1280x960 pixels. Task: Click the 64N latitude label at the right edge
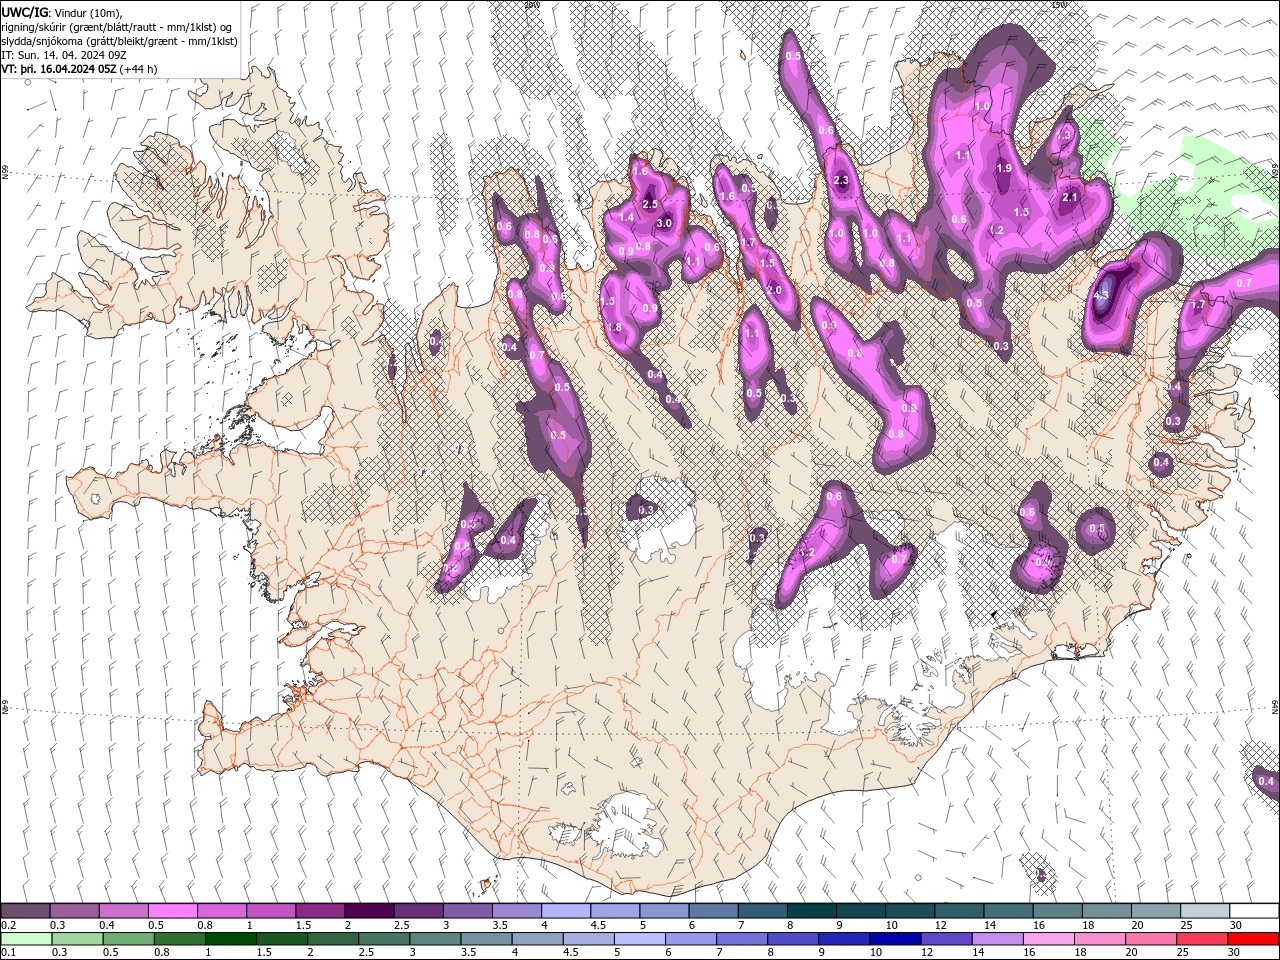1275,706
